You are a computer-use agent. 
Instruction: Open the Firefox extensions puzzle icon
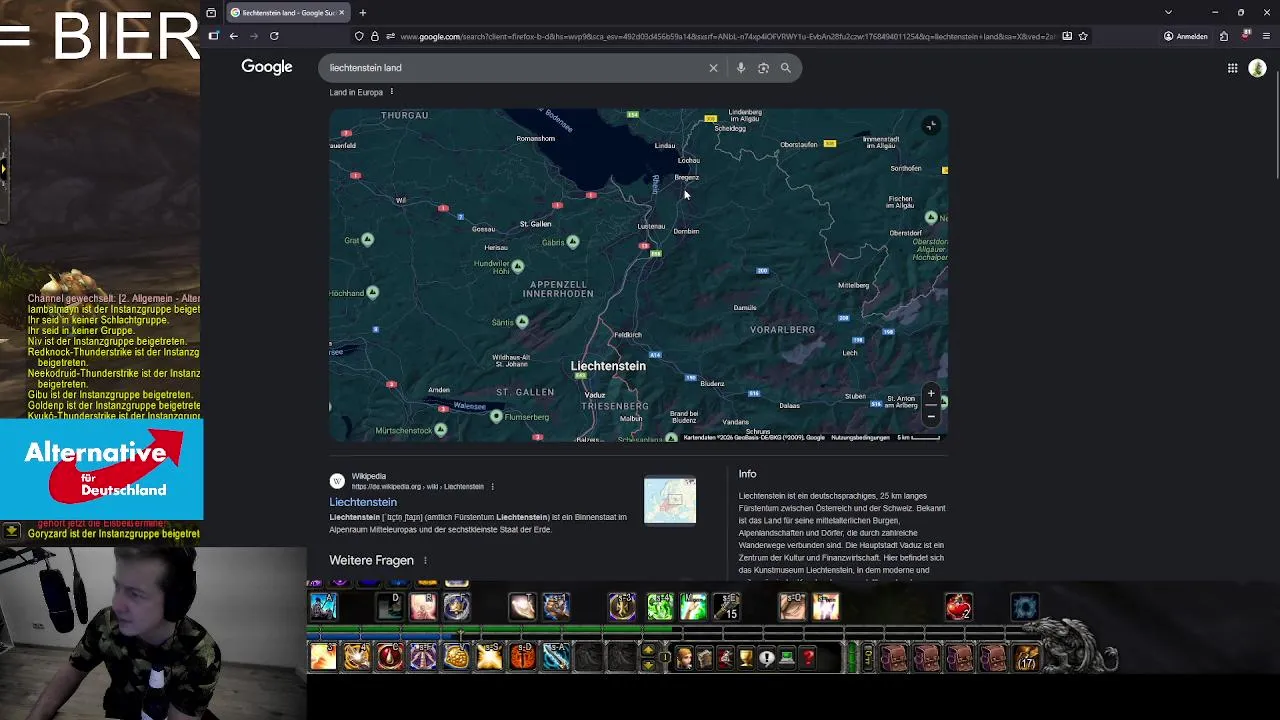tap(1224, 36)
